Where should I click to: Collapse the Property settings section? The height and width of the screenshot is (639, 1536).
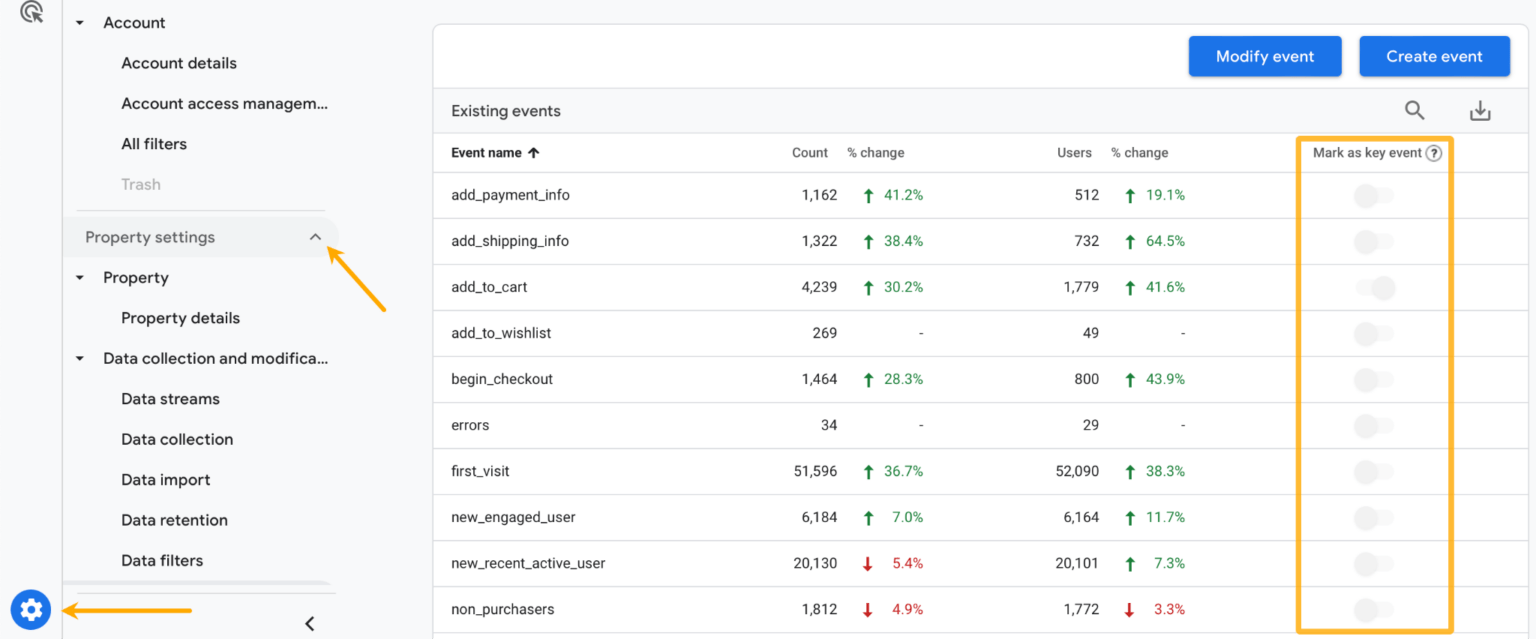tap(316, 237)
